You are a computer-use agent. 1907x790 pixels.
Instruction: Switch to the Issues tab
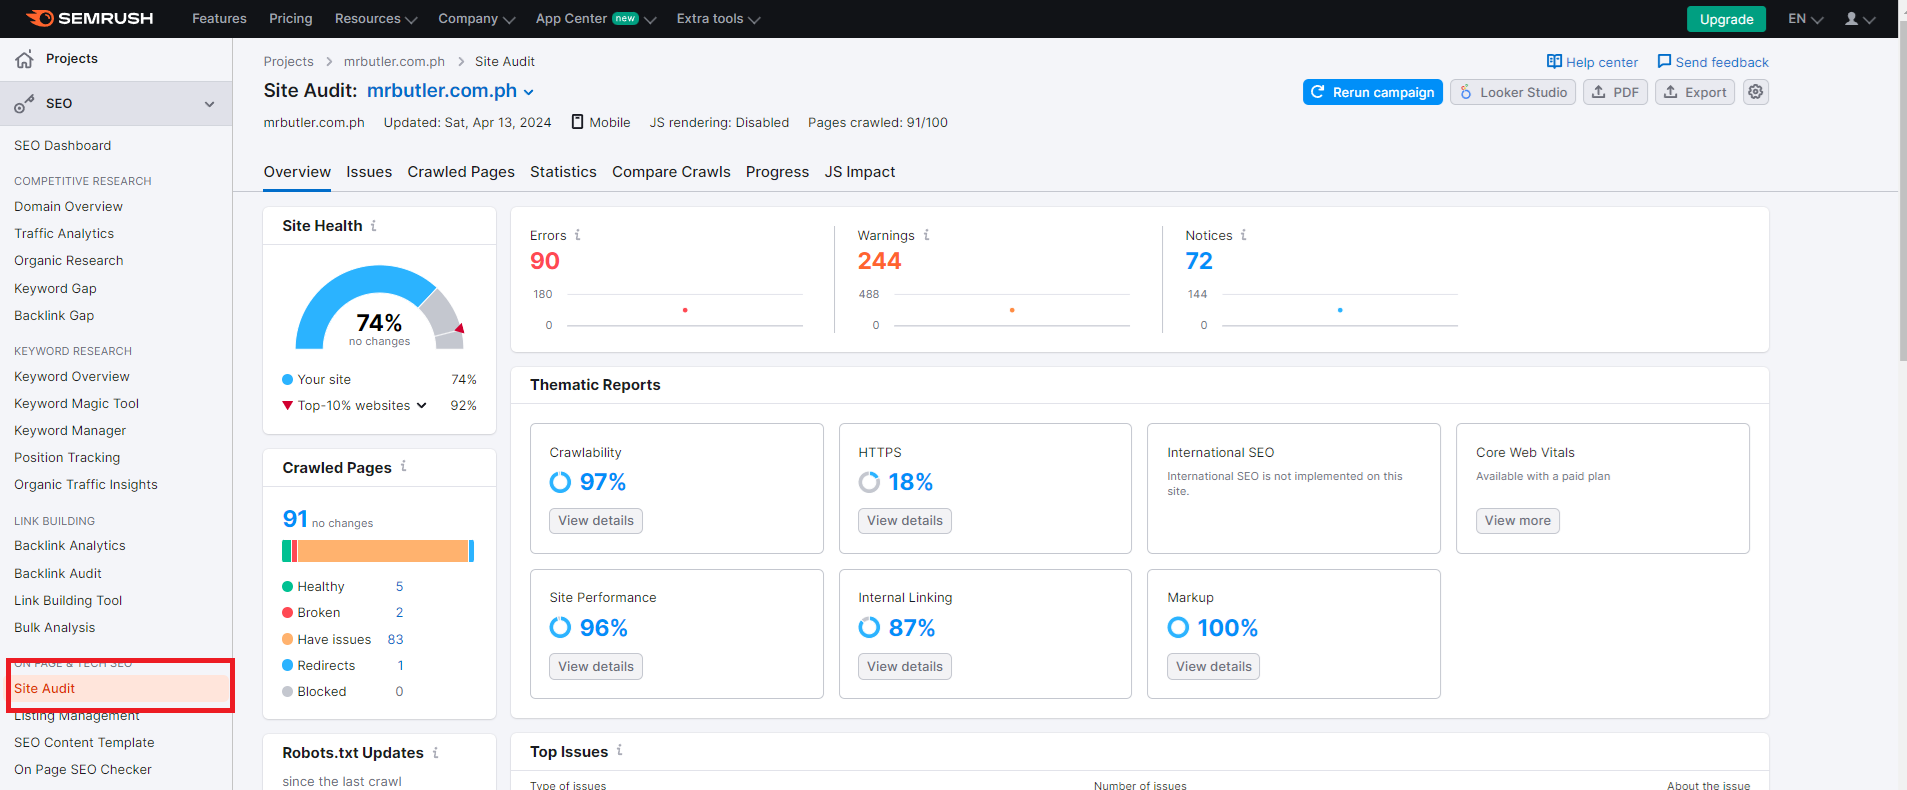pyautogui.click(x=369, y=172)
